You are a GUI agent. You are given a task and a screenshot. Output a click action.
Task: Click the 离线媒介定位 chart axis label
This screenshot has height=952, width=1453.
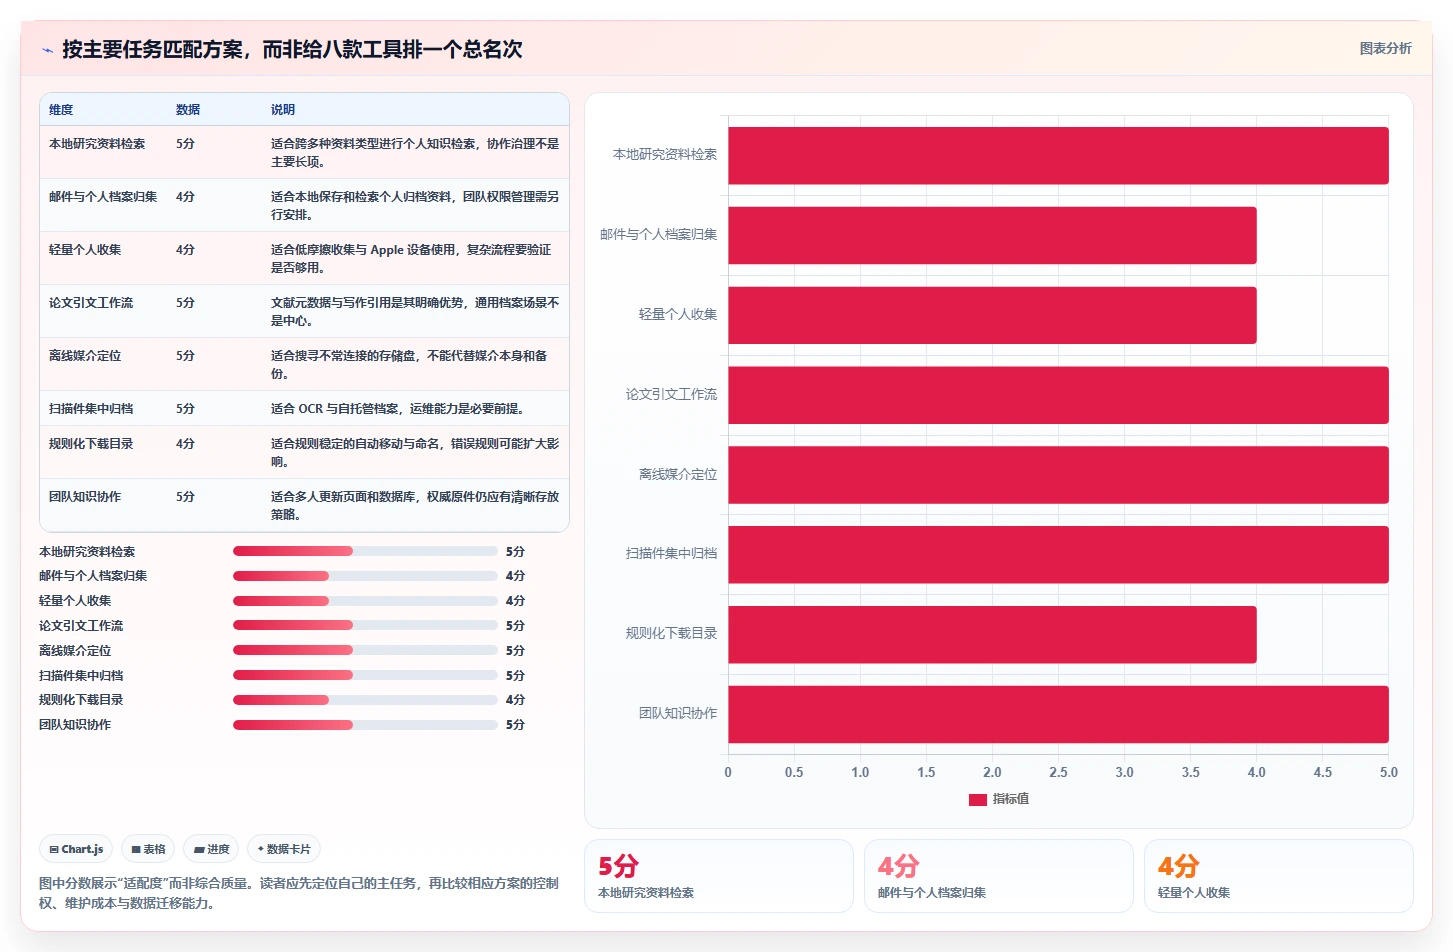(678, 475)
